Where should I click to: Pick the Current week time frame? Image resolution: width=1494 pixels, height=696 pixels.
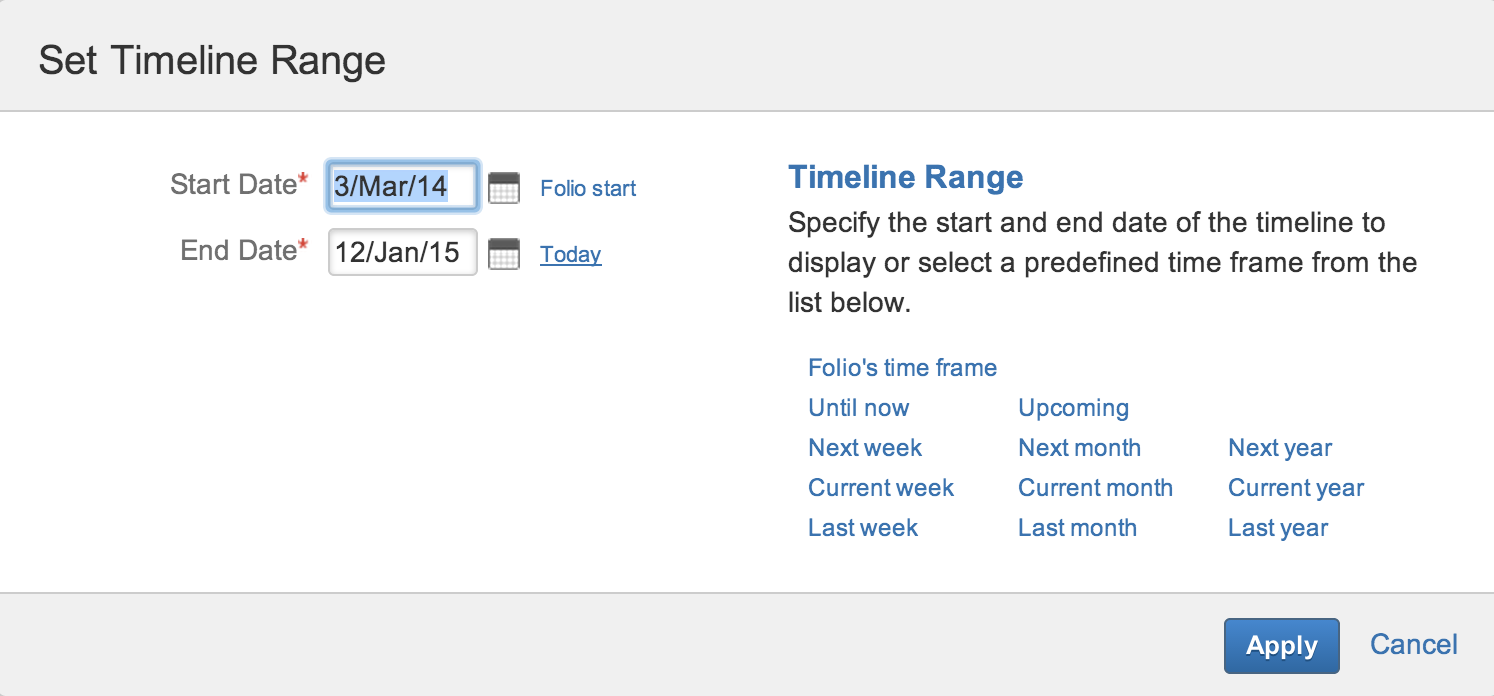[881, 488]
